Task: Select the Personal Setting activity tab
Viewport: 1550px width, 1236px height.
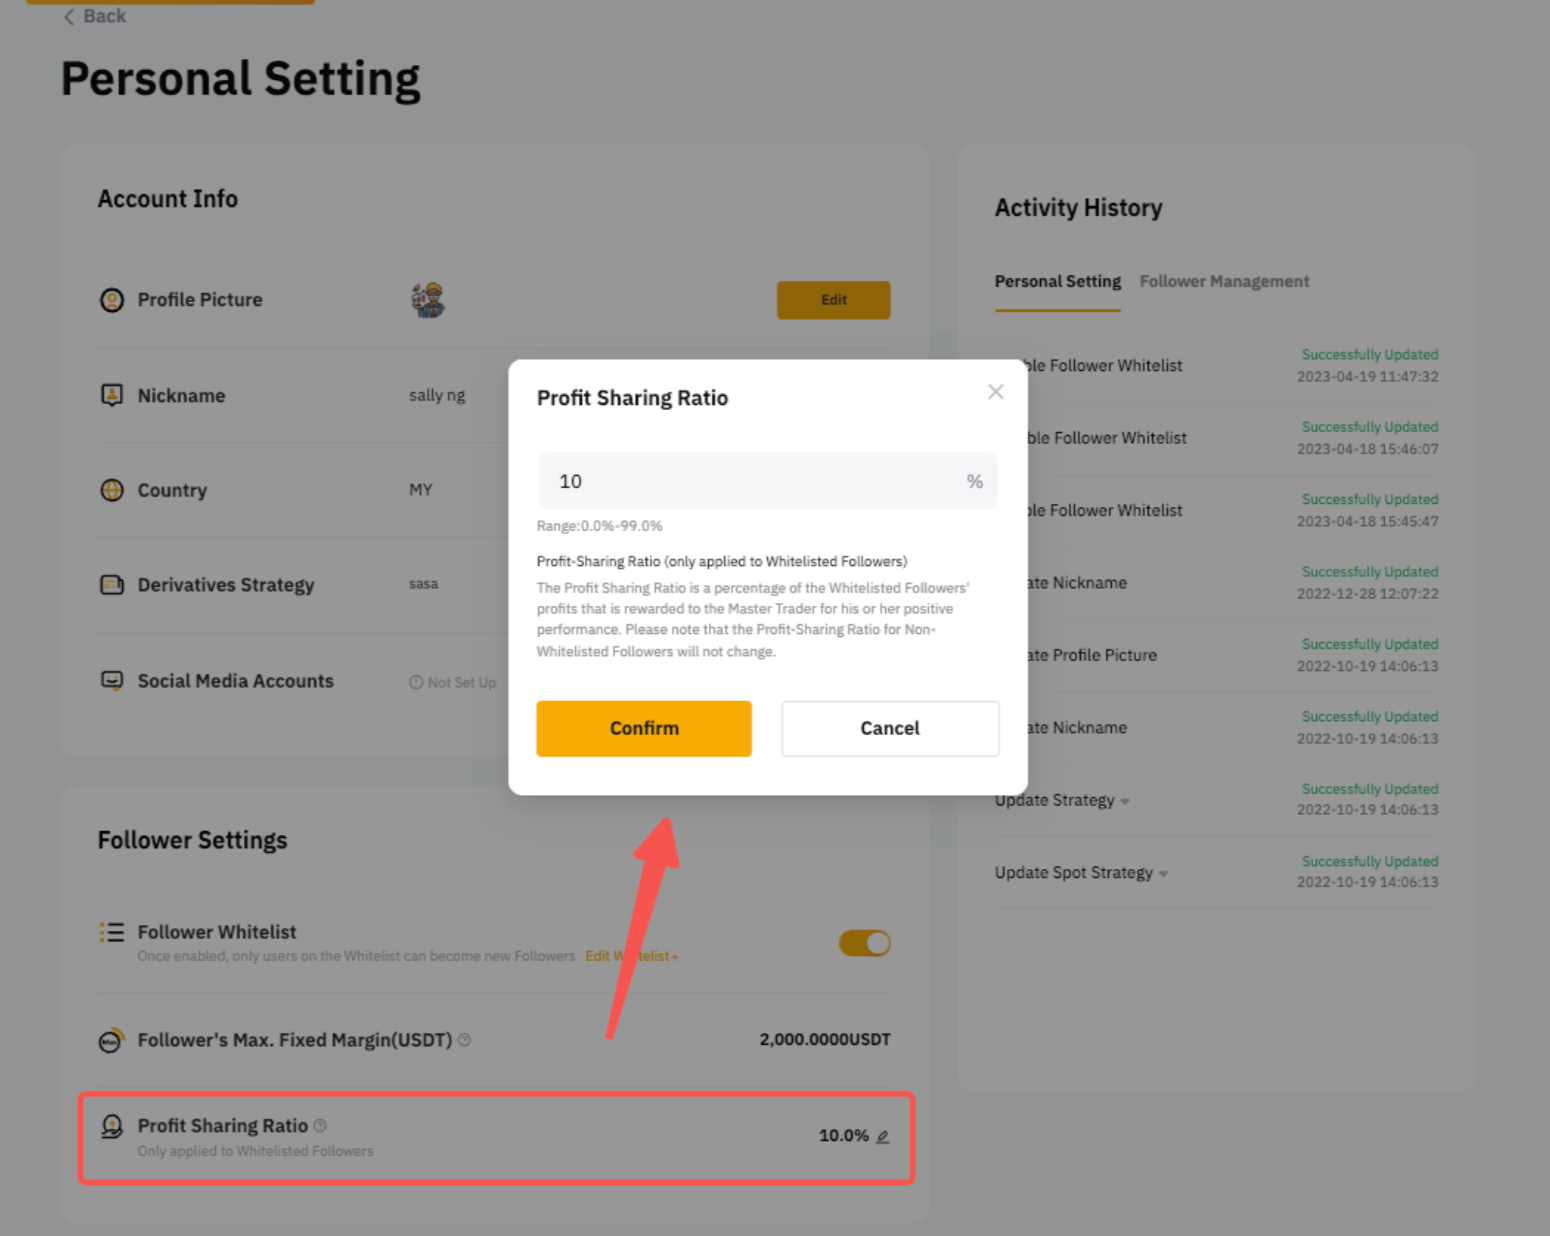Action: [x=1057, y=282]
